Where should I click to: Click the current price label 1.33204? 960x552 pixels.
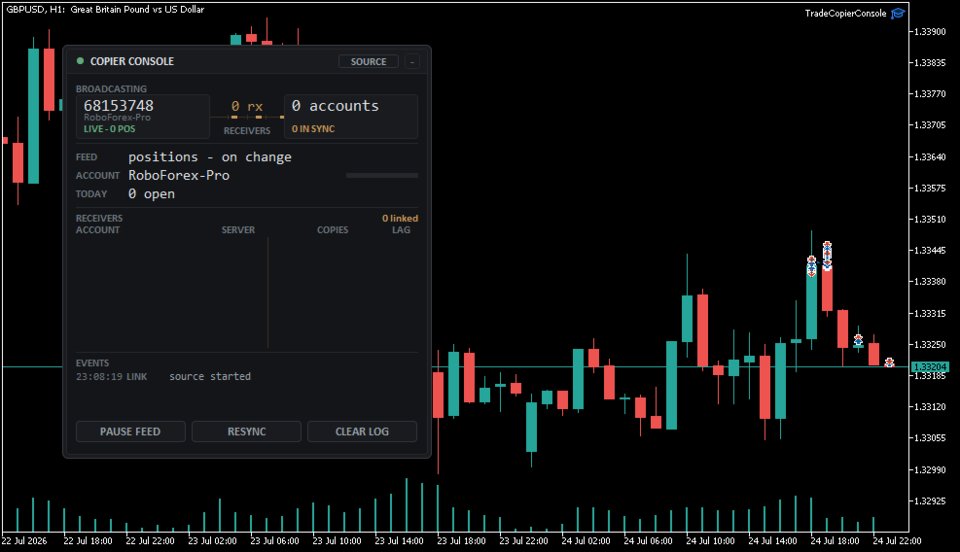[x=930, y=367]
